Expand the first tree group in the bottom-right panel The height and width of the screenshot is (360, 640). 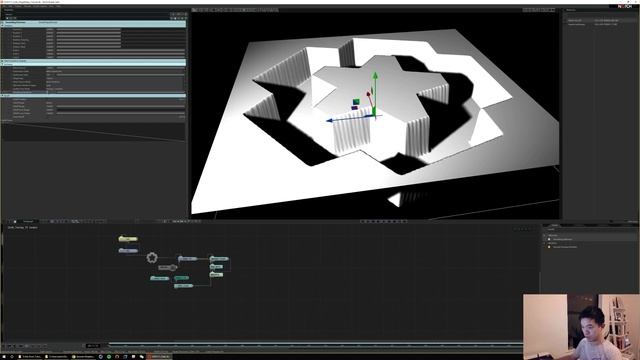[544, 236]
